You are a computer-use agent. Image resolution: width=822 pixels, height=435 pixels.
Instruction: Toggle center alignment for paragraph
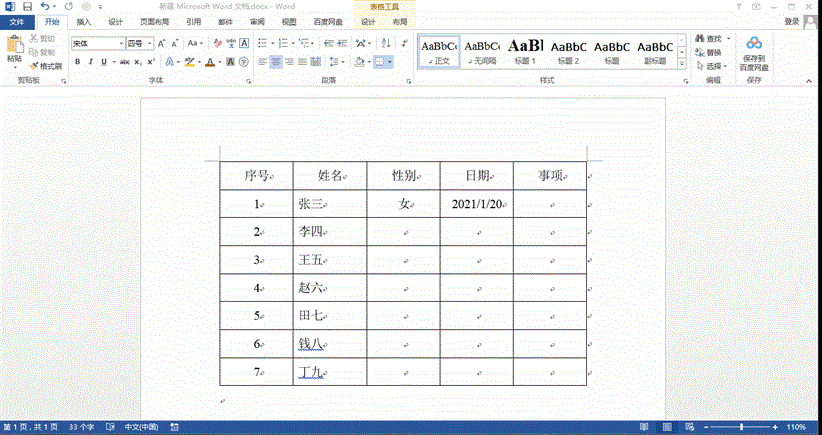[x=276, y=62]
